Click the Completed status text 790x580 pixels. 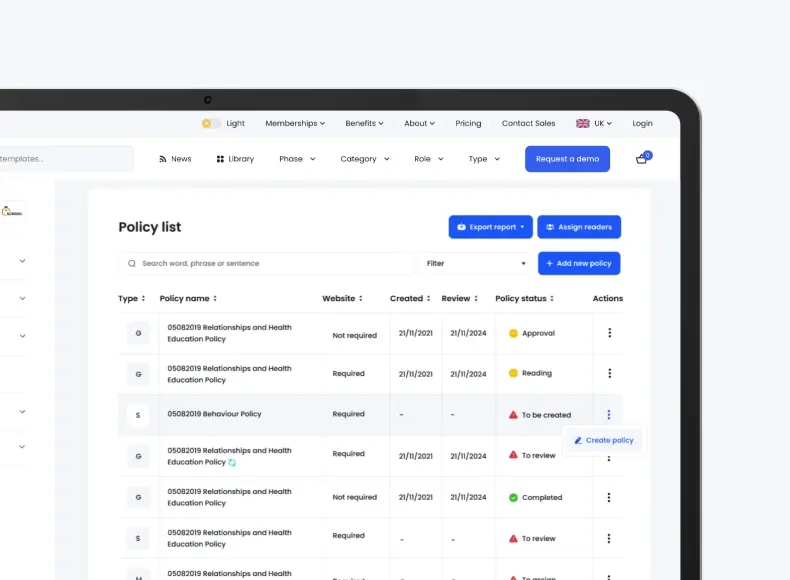(542, 497)
